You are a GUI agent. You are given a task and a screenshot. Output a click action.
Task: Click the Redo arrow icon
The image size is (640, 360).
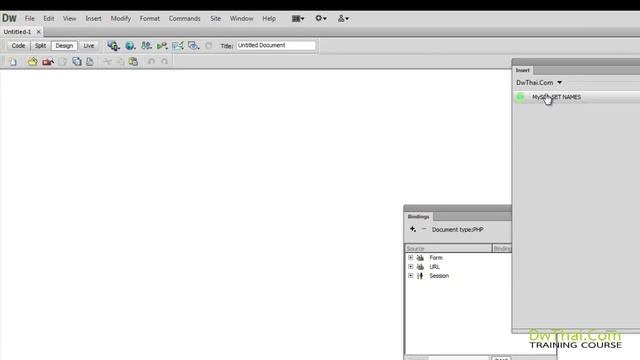pos(164,62)
